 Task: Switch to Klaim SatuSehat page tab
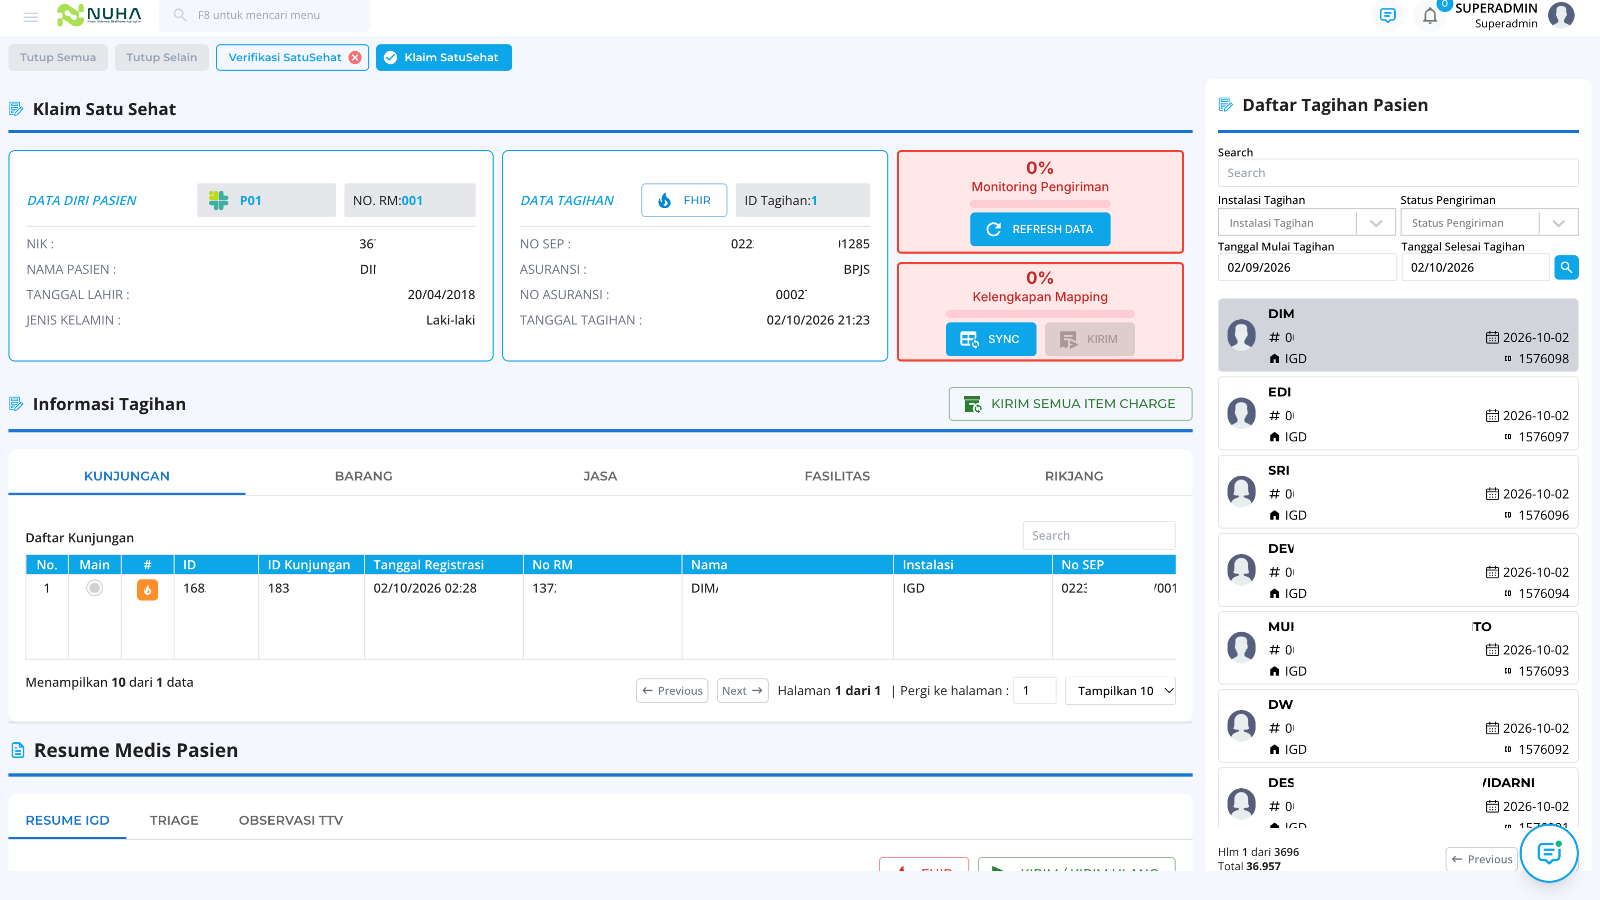444,58
